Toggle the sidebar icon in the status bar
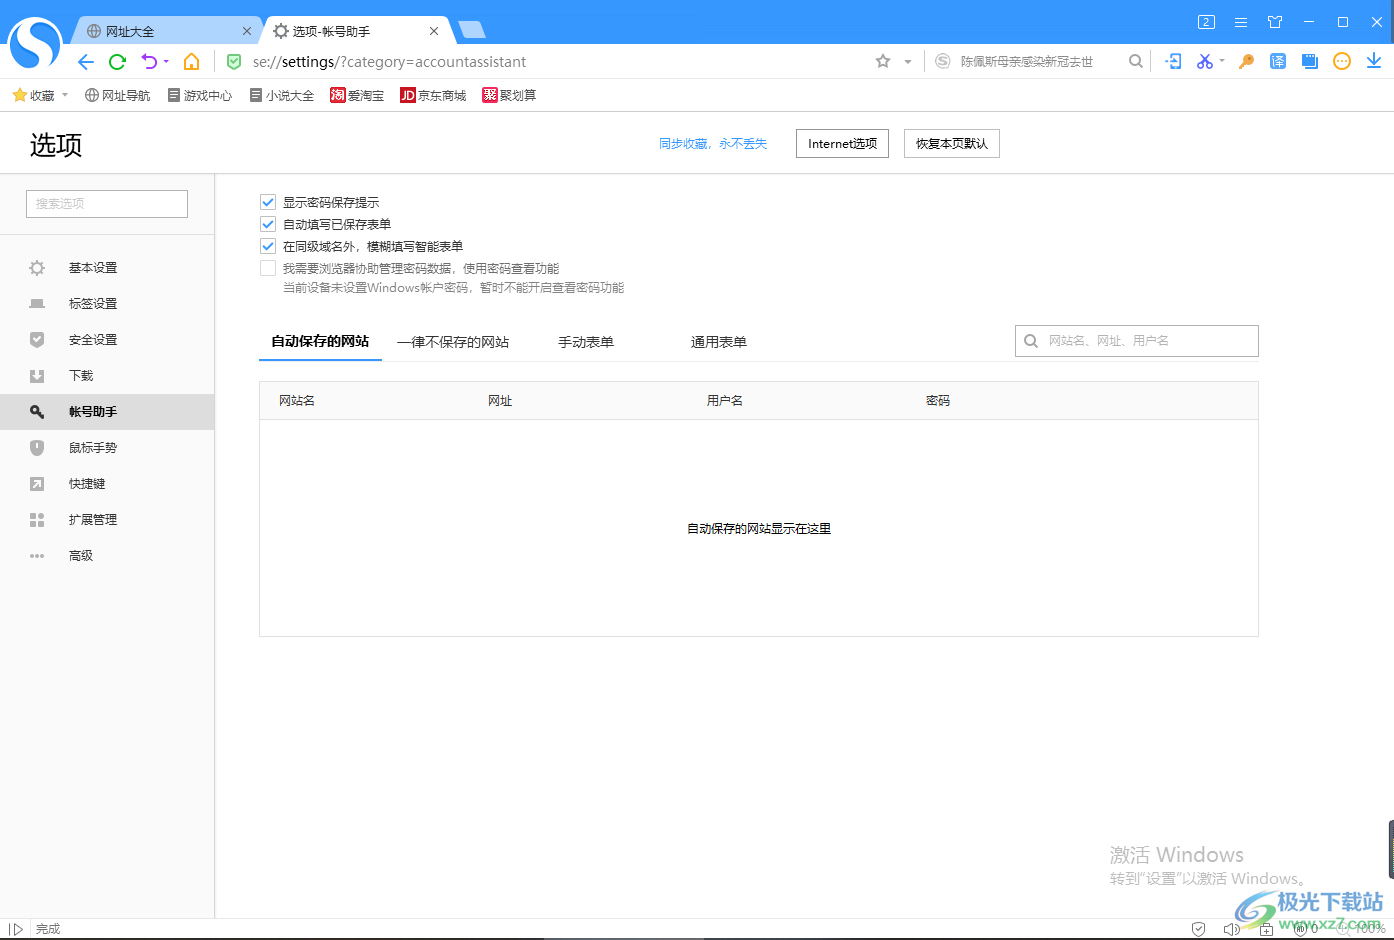Viewport: 1394px width, 940px height. tap(16, 929)
